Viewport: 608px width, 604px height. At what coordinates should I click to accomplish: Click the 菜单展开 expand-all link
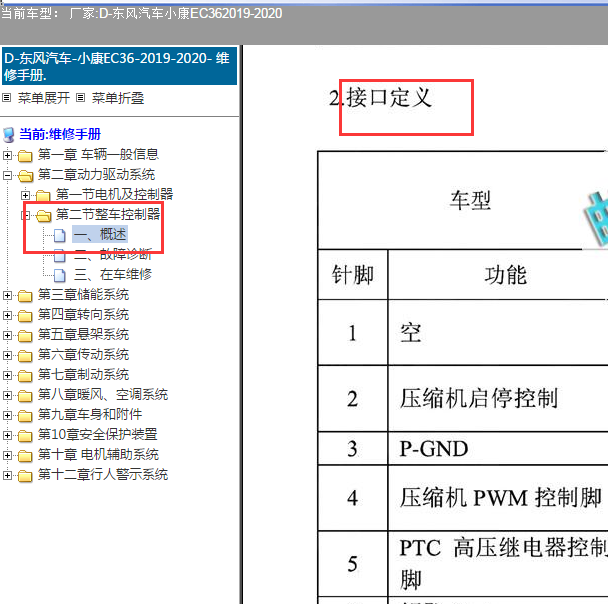[44, 98]
